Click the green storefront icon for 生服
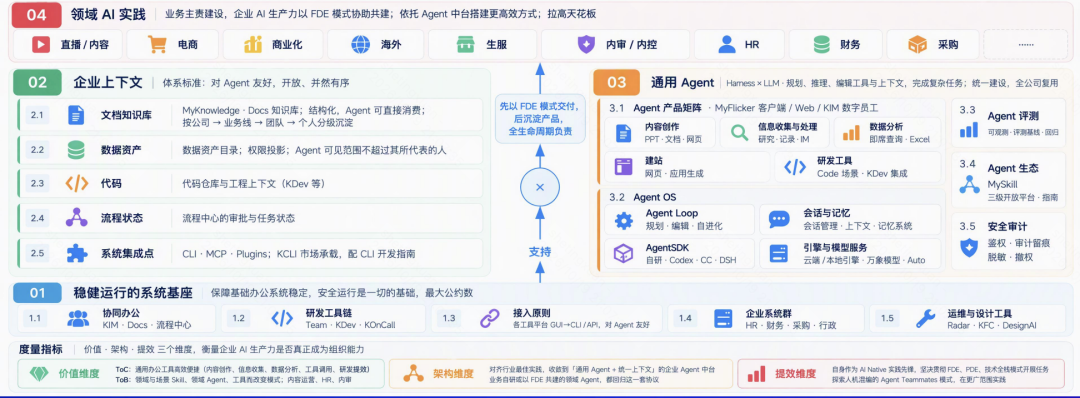The height and width of the screenshot is (398, 1080). pos(466,45)
